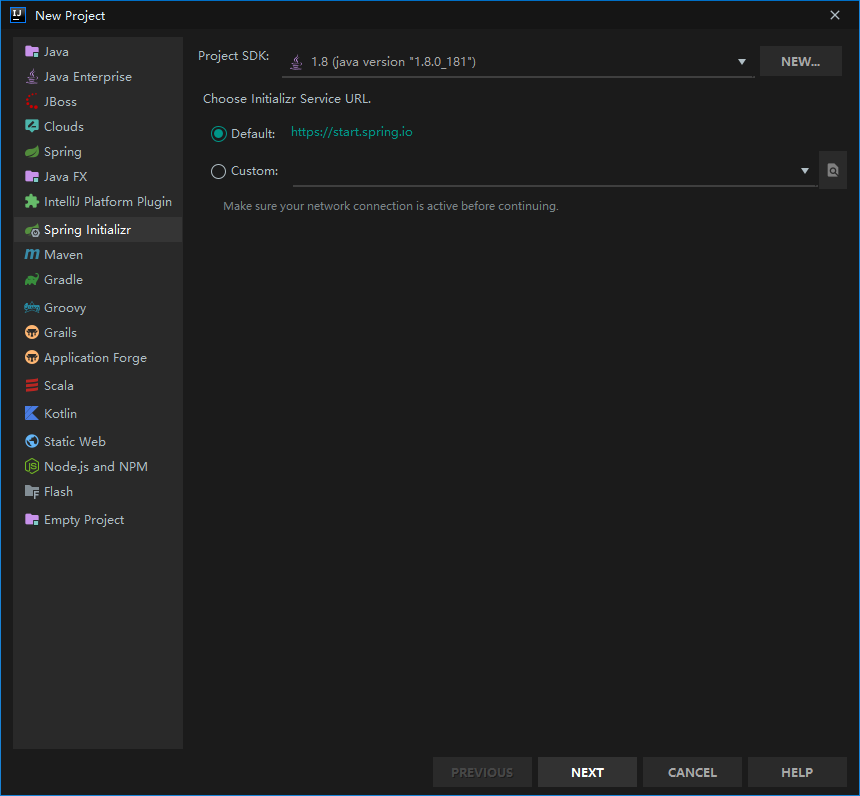Screen dimensions: 860x796
Task: Select Application Forge label
Action: point(95,358)
